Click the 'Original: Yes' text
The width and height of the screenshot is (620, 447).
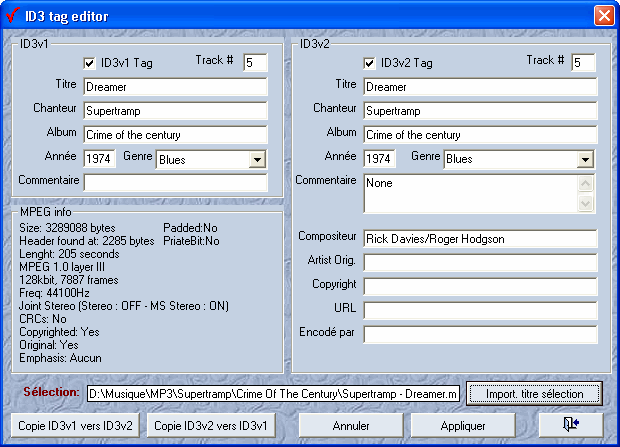(x=49, y=345)
